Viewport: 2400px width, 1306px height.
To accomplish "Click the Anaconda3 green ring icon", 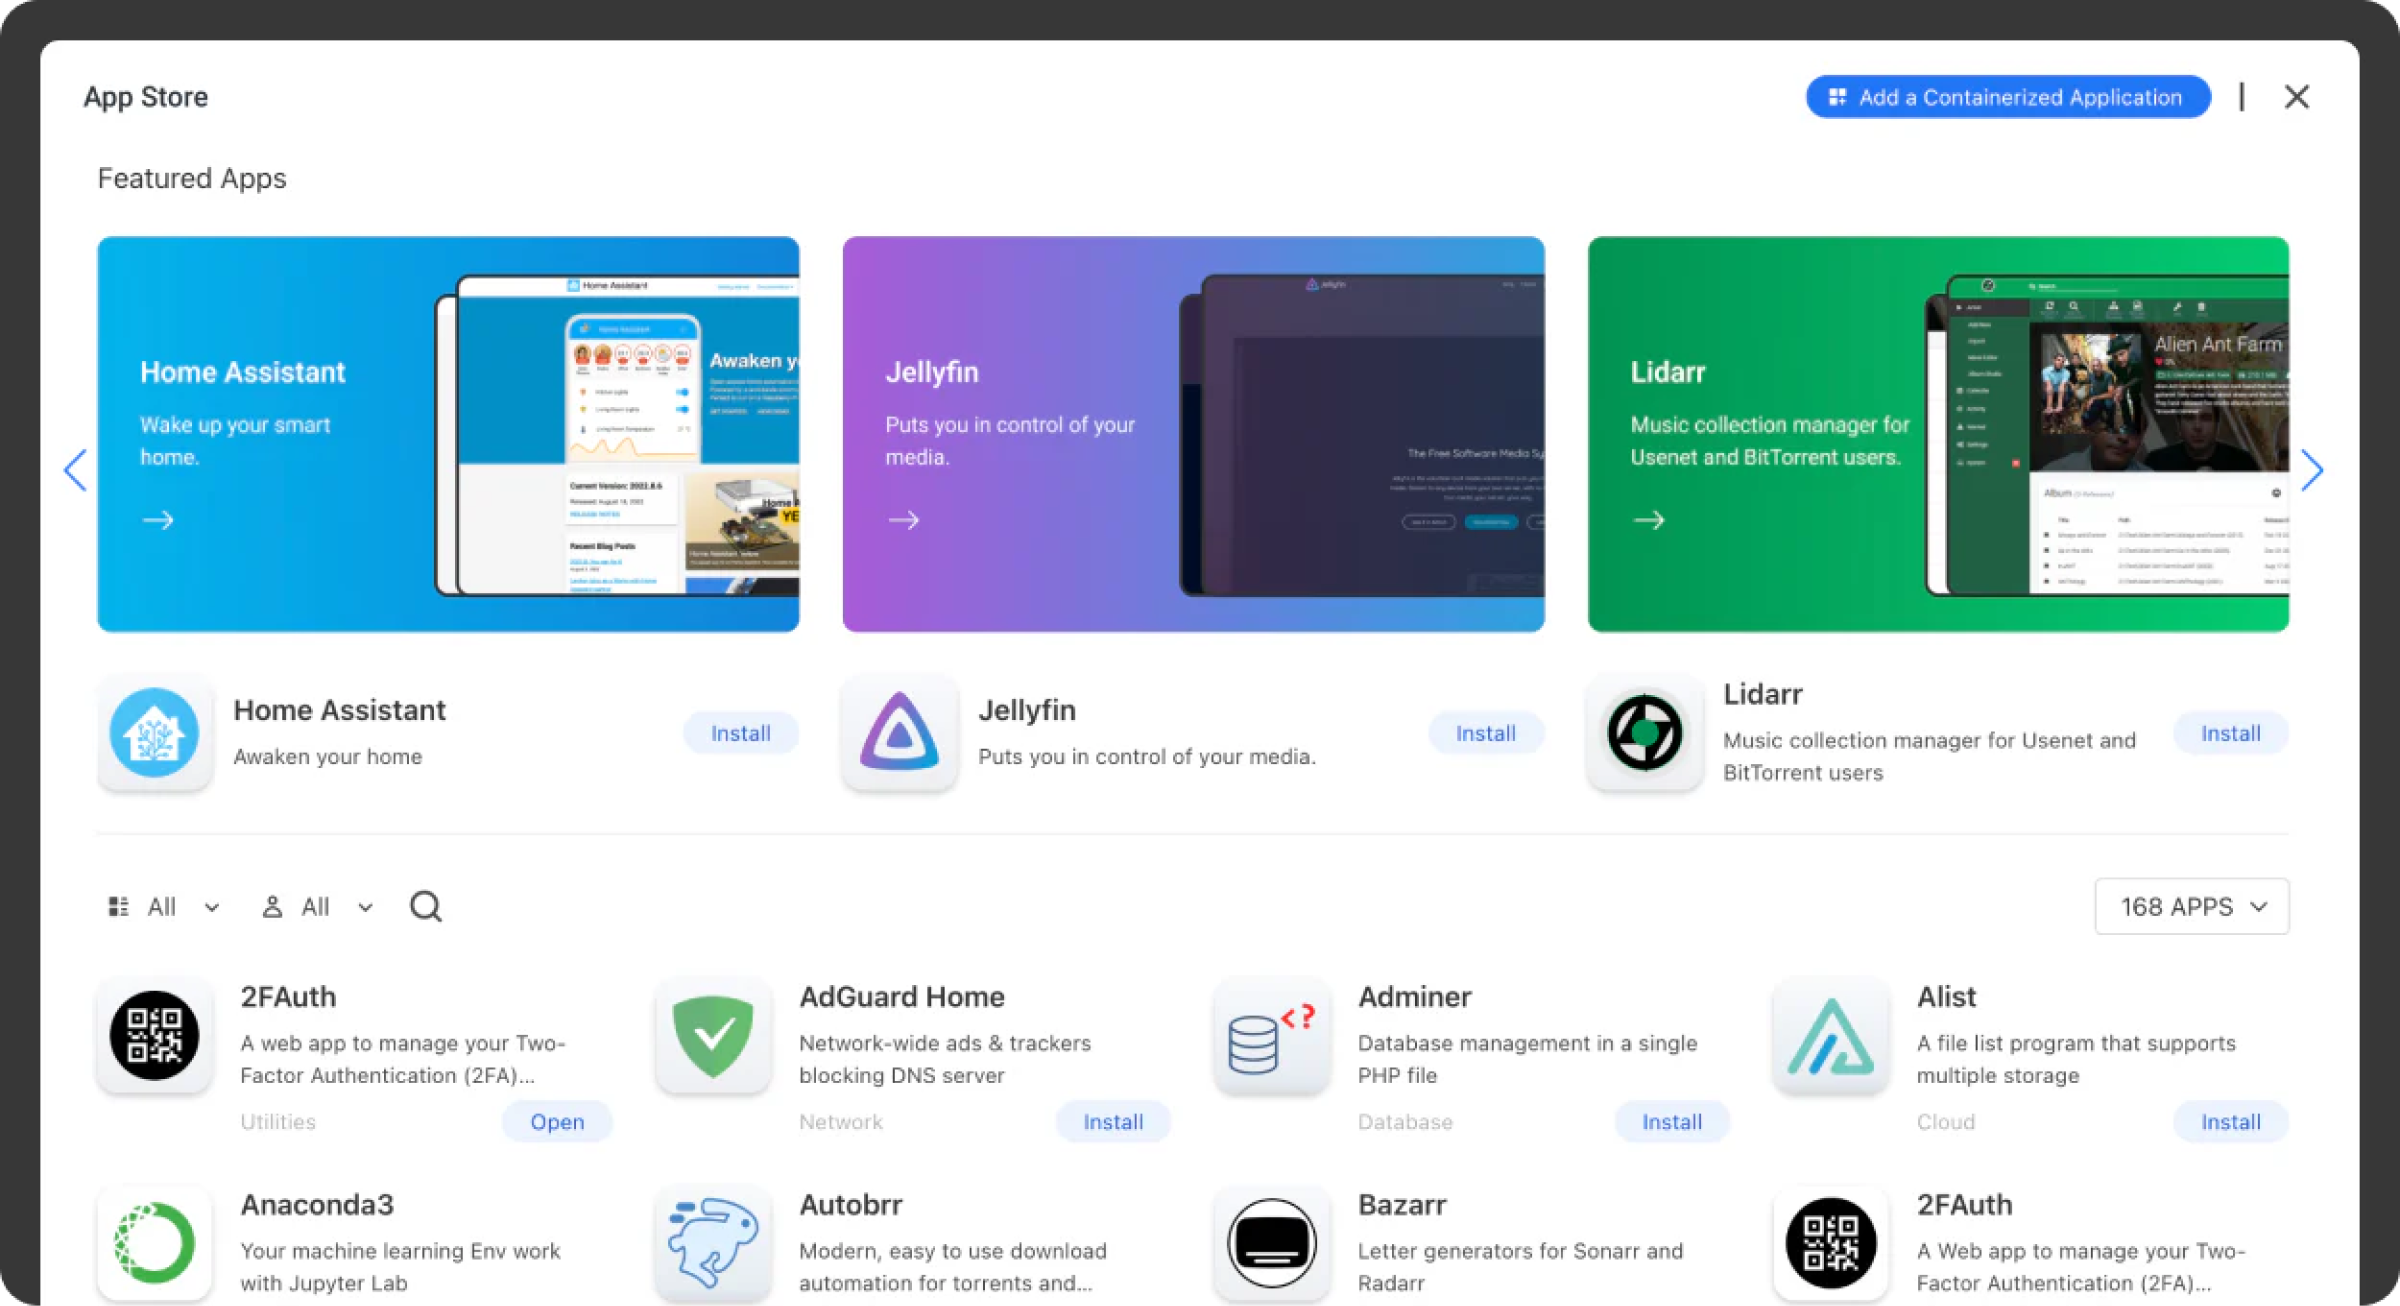I will pos(154,1243).
